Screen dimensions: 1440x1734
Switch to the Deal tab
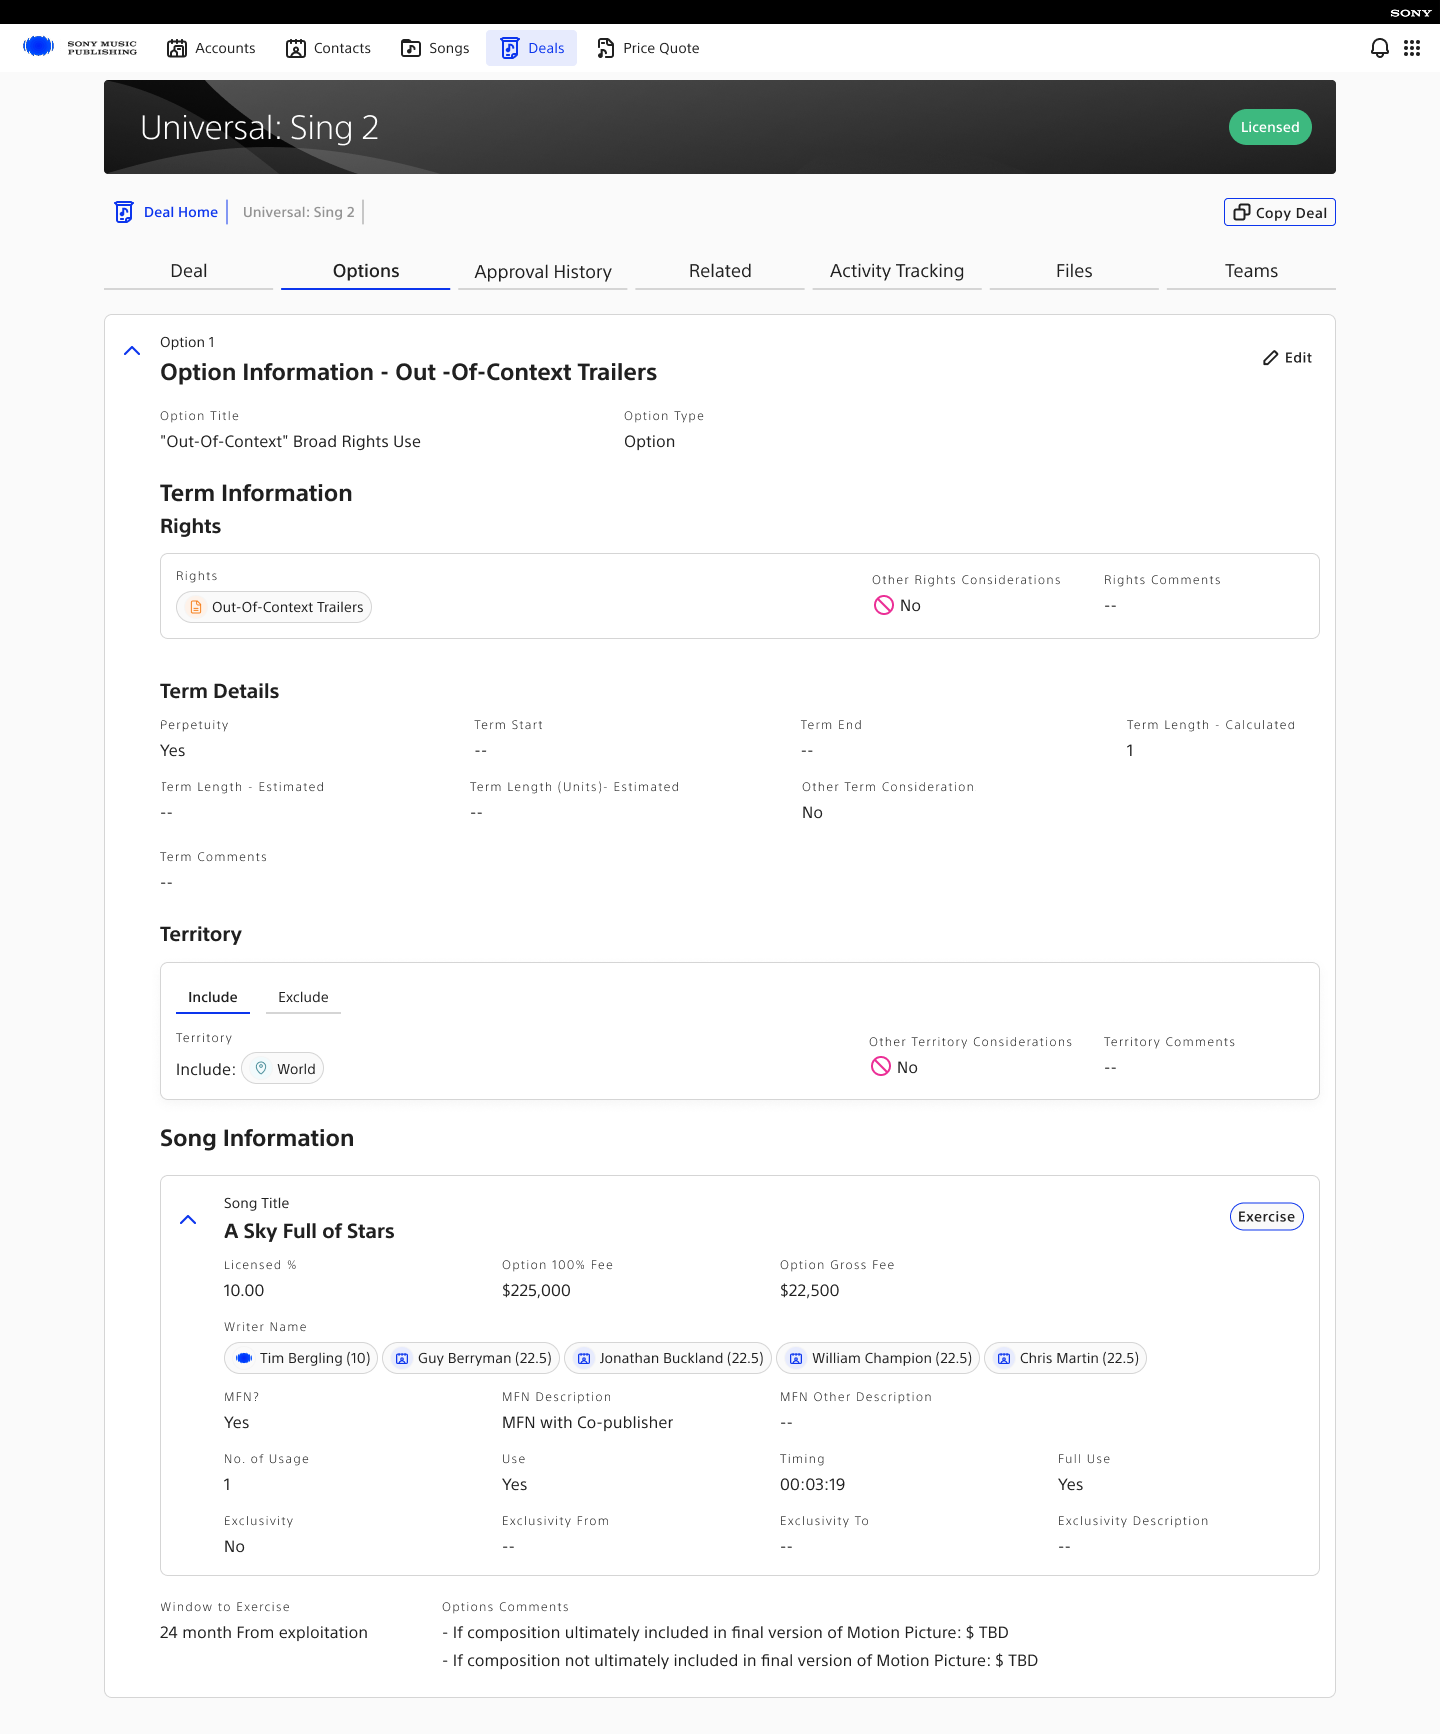coord(188,271)
